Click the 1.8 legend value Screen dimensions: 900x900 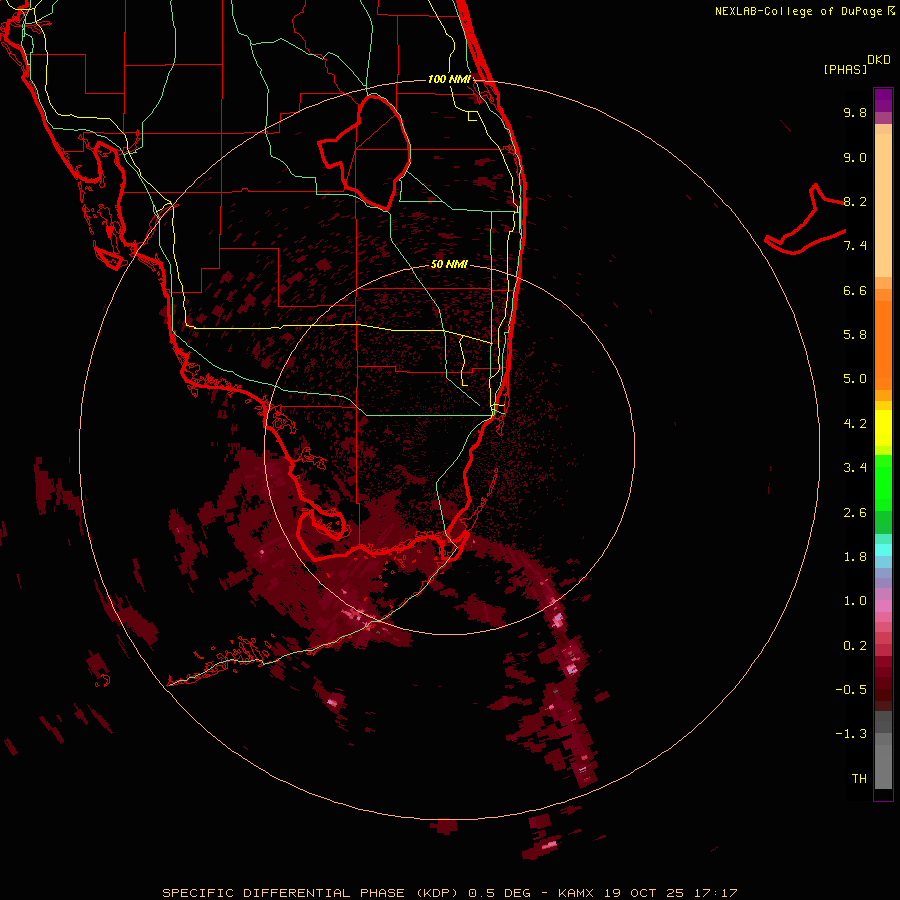coord(855,557)
